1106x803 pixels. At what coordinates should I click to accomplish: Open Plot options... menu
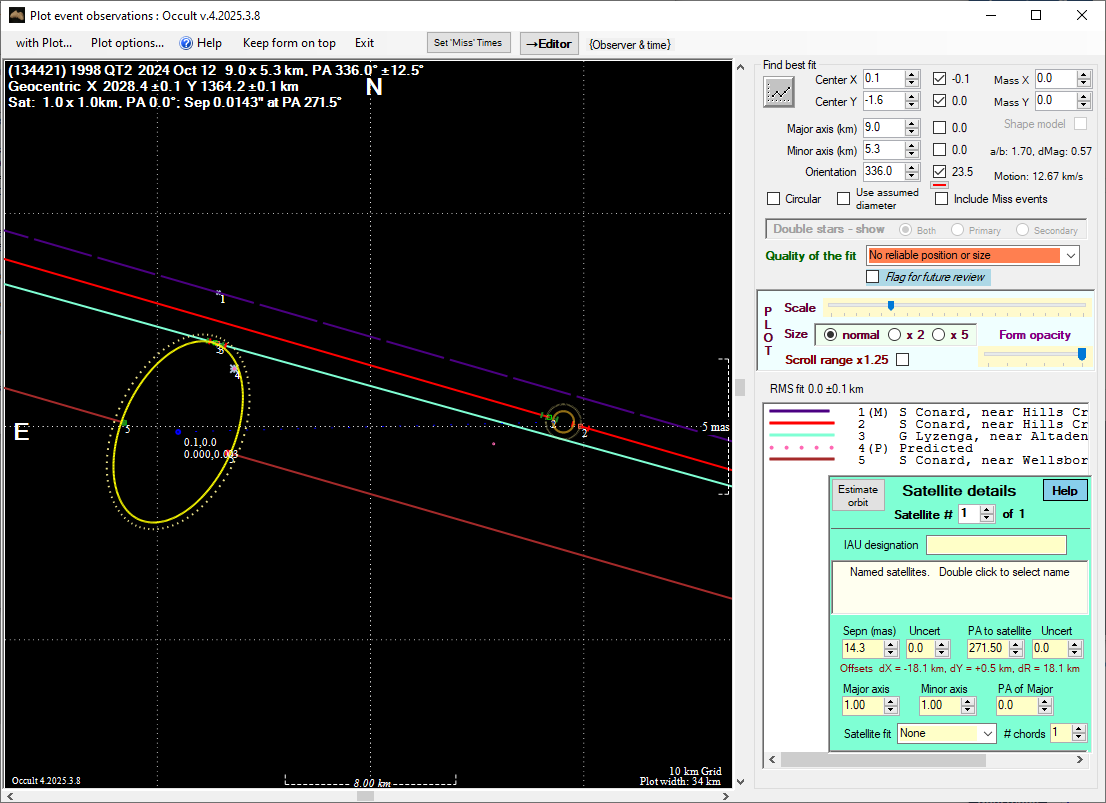[127, 43]
